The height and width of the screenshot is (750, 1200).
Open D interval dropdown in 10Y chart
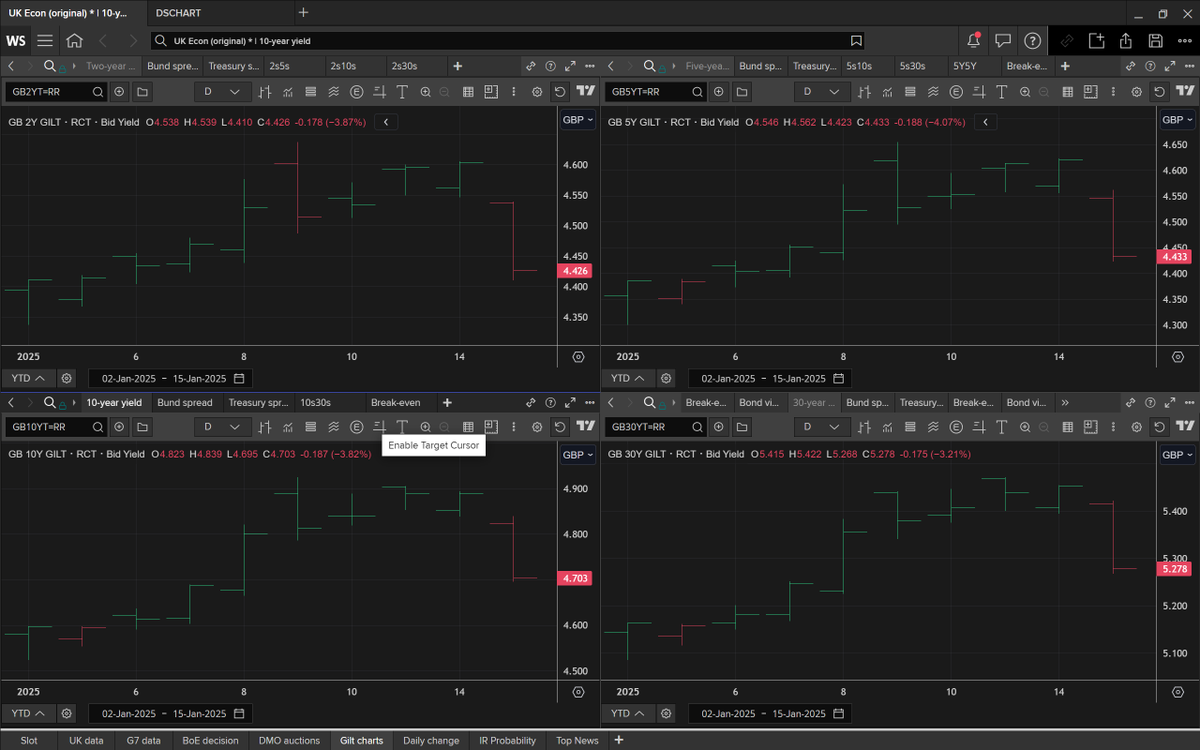pos(222,427)
